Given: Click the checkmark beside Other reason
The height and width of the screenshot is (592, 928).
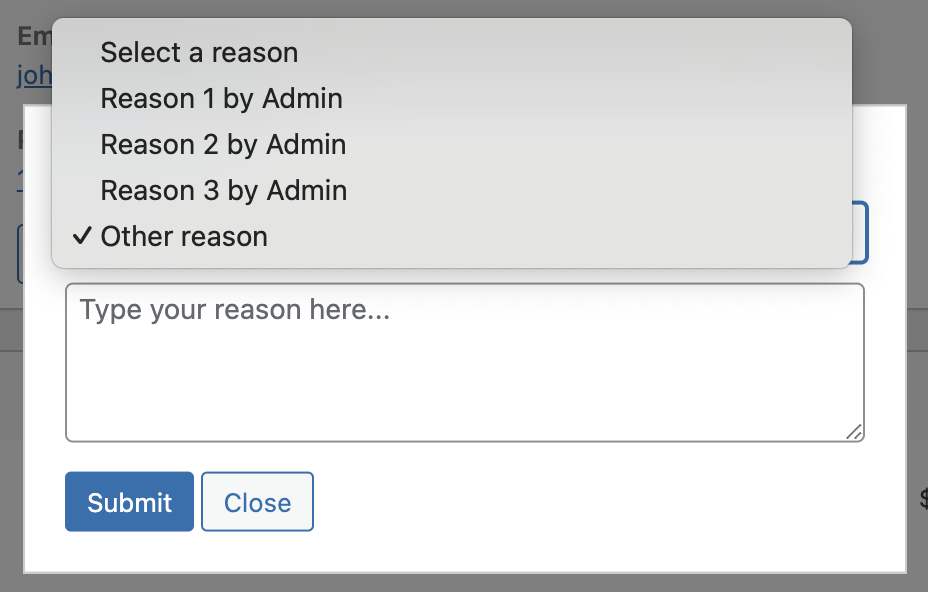Looking at the screenshot, I should [x=82, y=236].
